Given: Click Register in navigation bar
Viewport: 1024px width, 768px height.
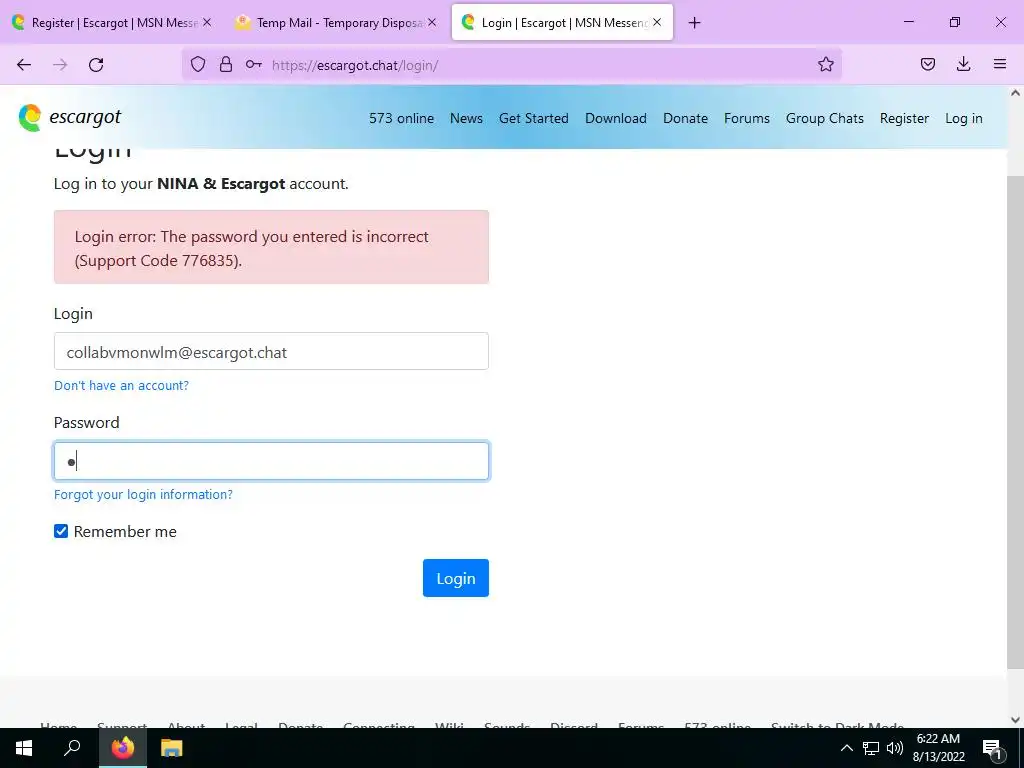Looking at the screenshot, I should pos(904,118).
